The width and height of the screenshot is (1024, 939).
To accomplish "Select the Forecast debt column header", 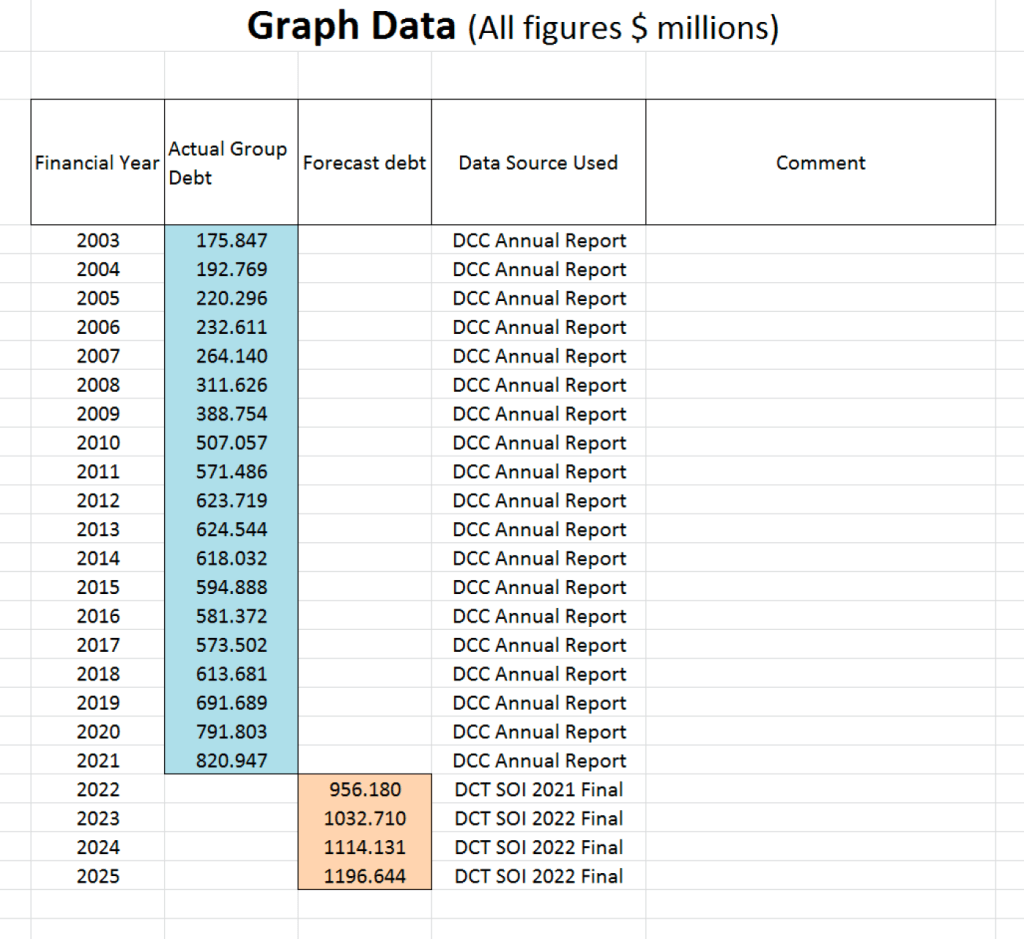I will pos(364,162).
